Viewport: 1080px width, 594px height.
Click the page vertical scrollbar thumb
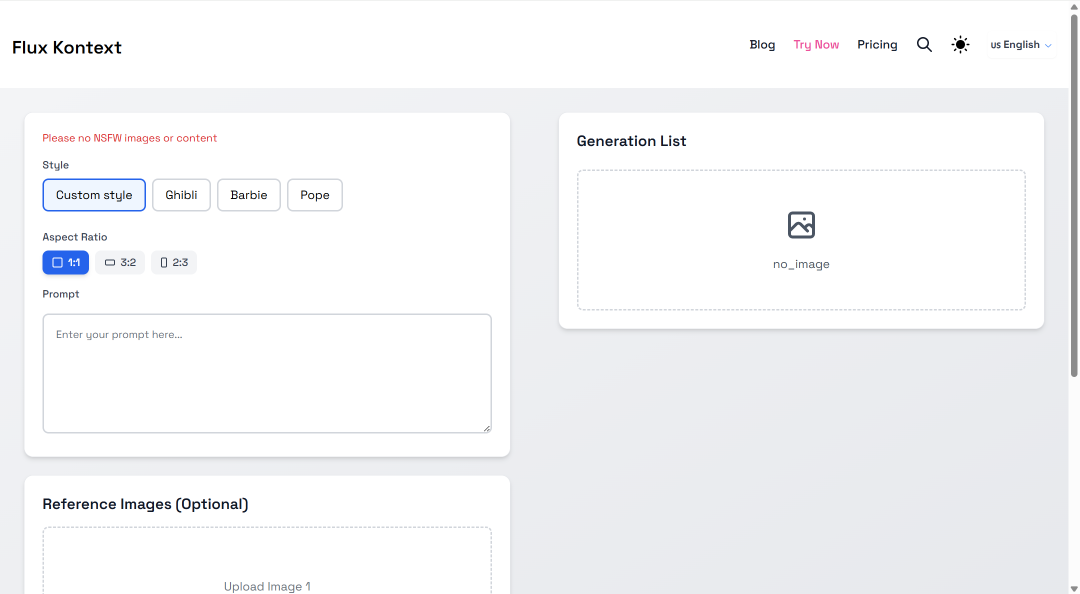coord(1074,196)
